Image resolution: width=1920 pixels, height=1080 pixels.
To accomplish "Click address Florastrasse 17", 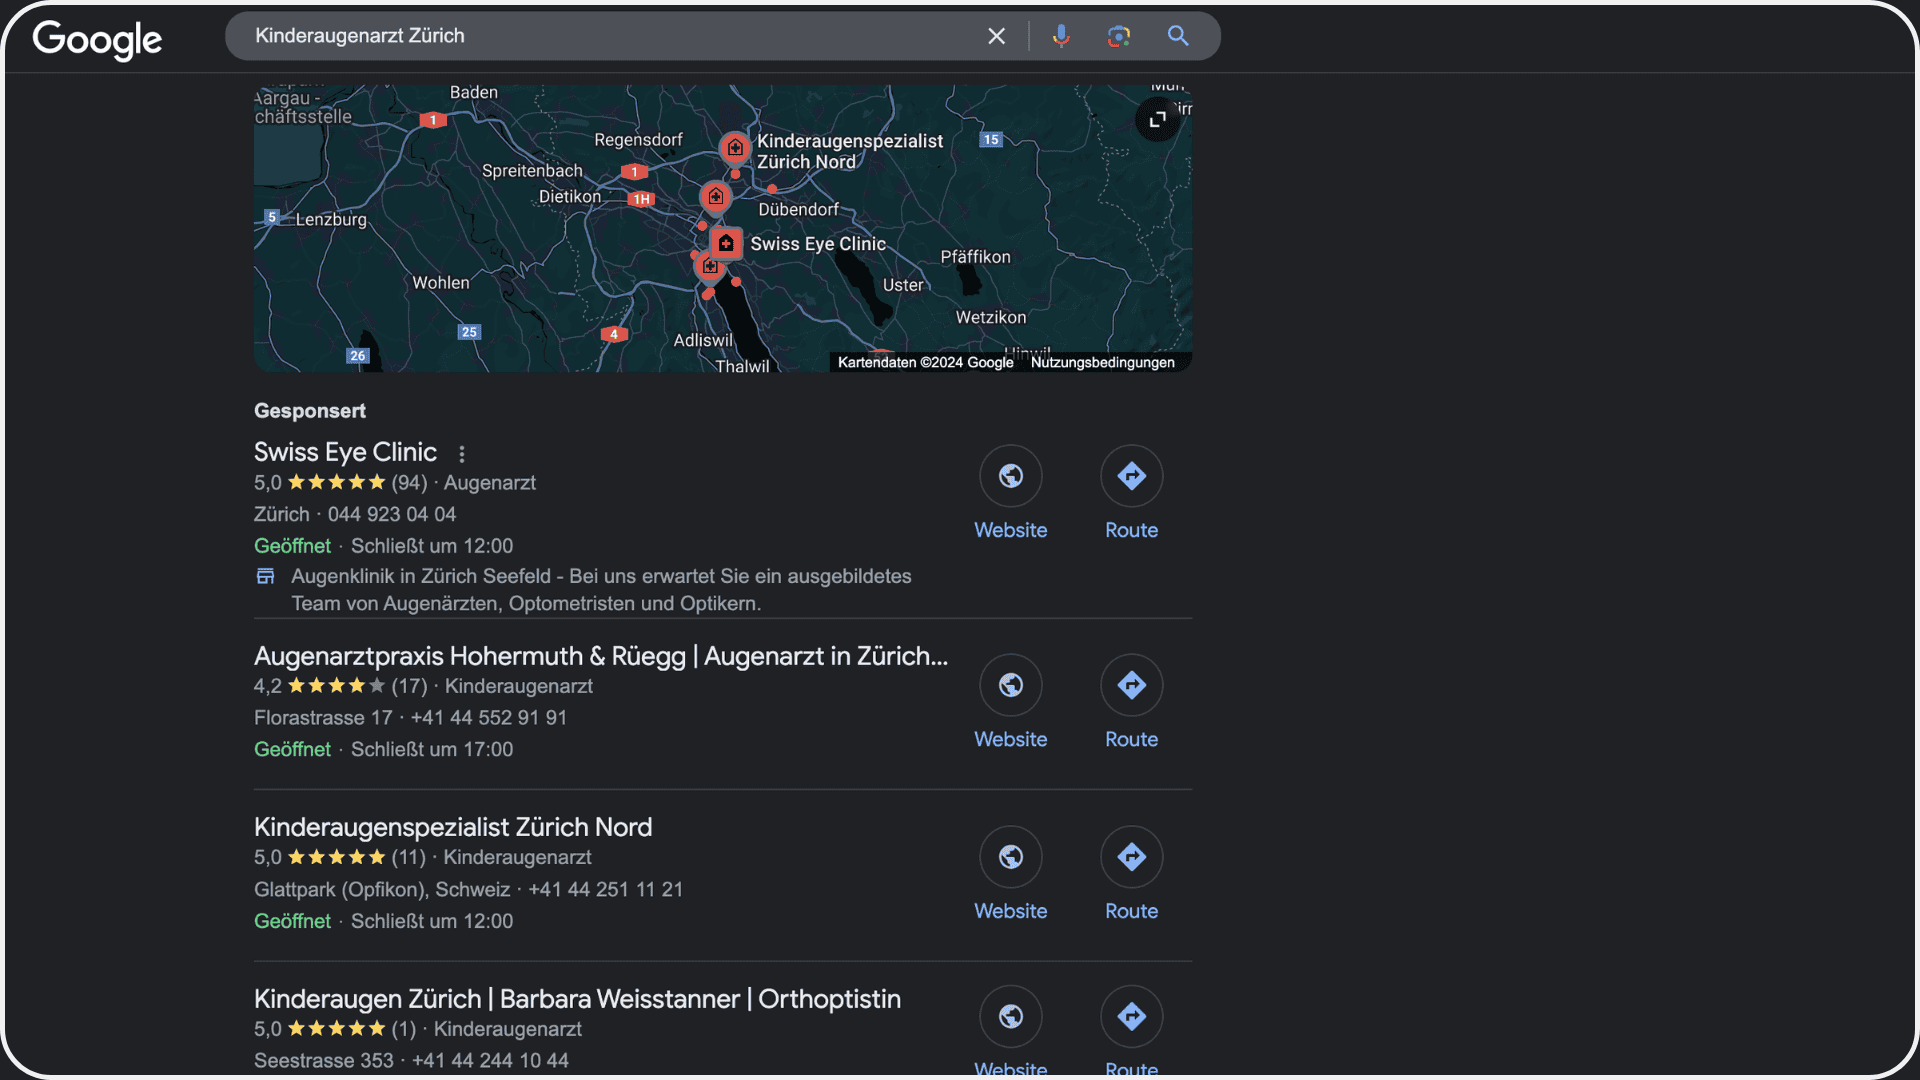I will click(x=323, y=718).
